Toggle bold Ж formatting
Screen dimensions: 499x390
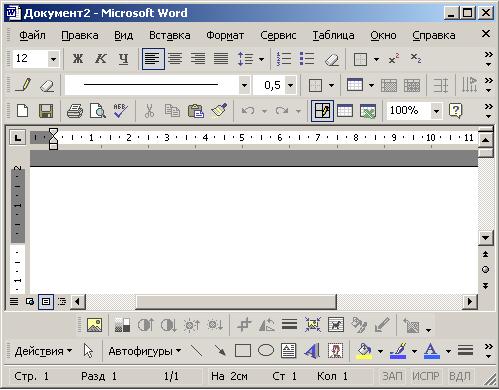78,59
